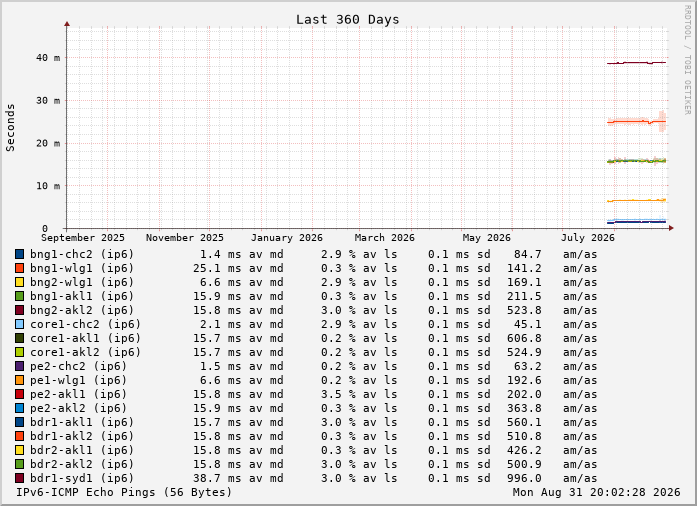Click the maroon bdr1-syd1 line in graph
Screen dimensions: 697x506
click(x=637, y=63)
